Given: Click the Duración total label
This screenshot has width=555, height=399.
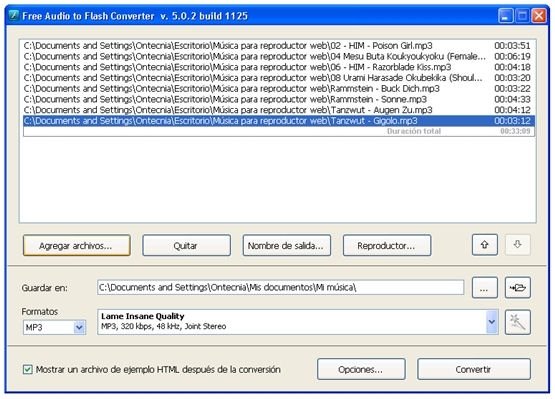Looking at the screenshot, I should [x=414, y=131].
